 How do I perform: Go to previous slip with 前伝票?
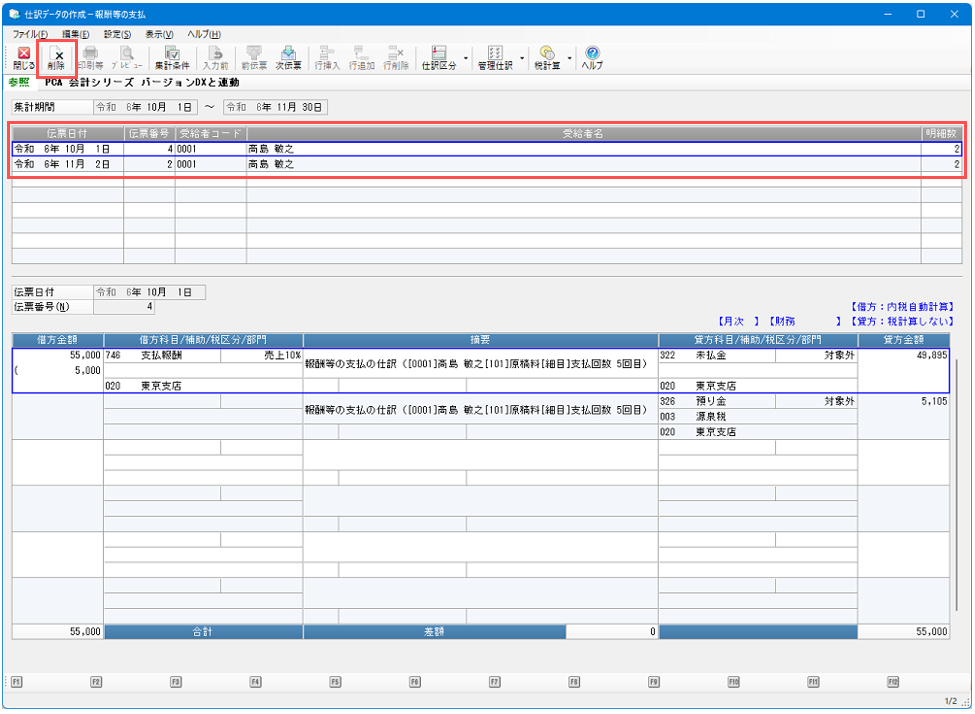(x=254, y=58)
